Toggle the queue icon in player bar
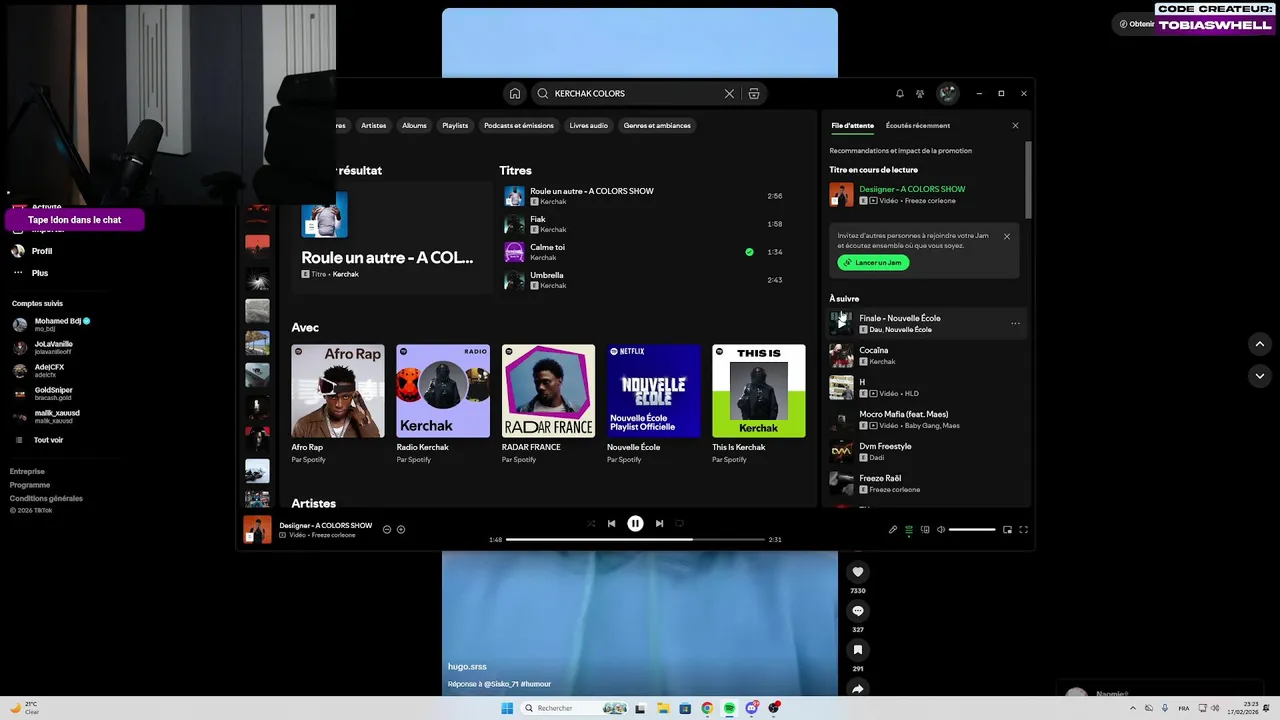This screenshot has width=1280, height=720. tap(909, 529)
